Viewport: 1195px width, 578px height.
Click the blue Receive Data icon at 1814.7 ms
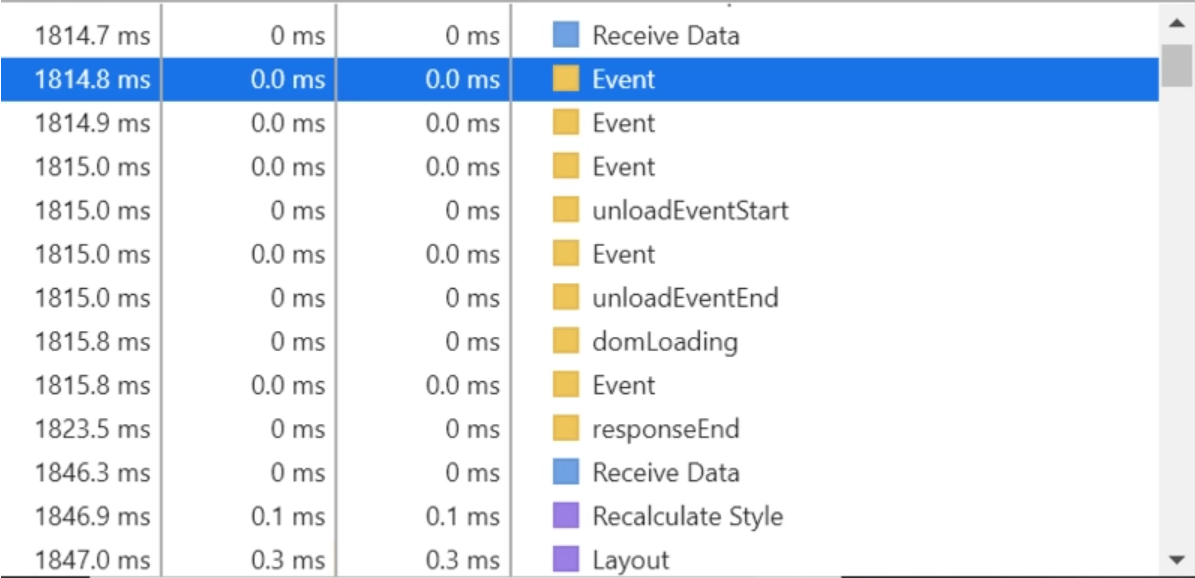coord(566,36)
